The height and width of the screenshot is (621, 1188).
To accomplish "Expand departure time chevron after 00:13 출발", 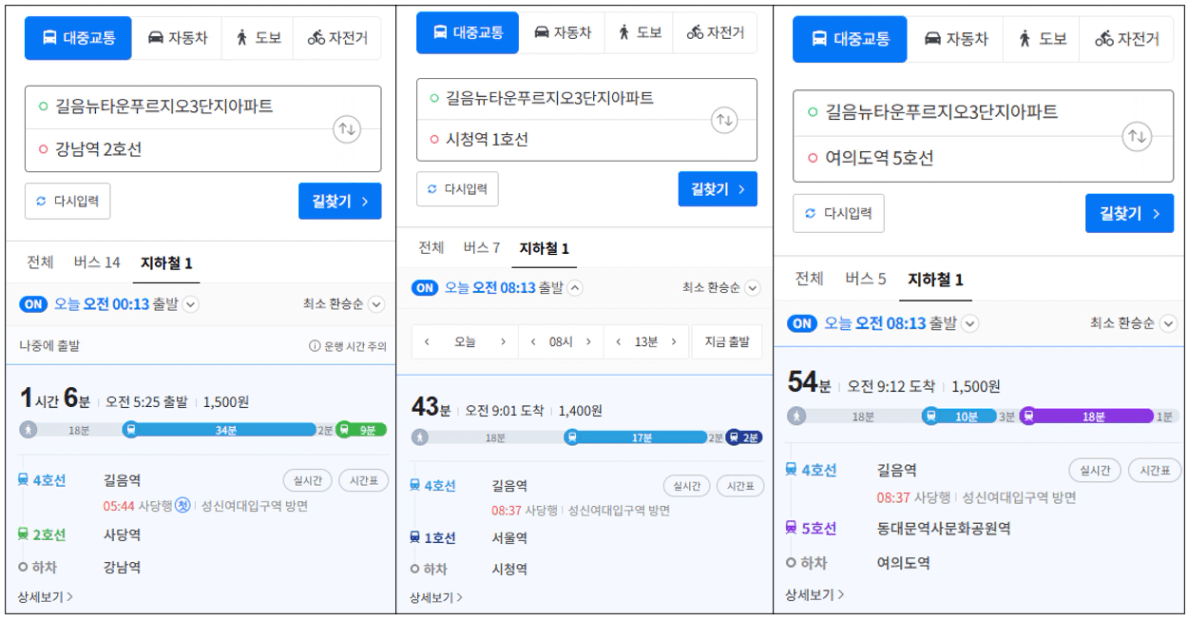I will pos(190,305).
